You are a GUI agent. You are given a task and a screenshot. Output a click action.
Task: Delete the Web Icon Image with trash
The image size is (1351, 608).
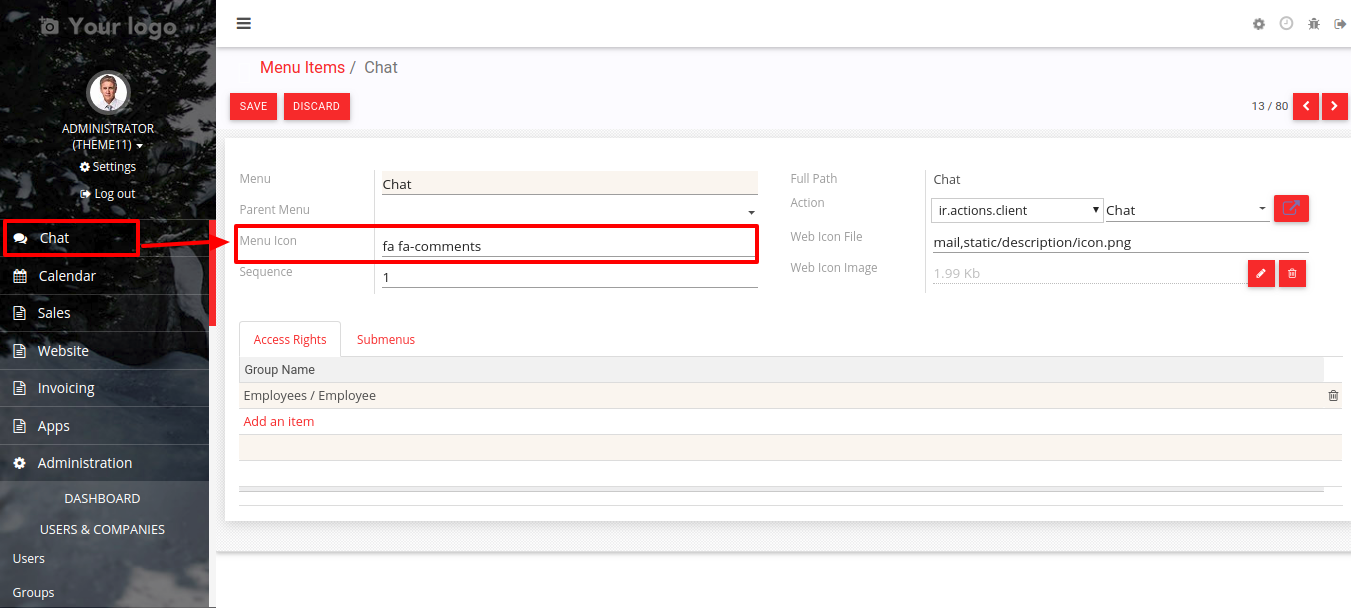(x=1292, y=273)
